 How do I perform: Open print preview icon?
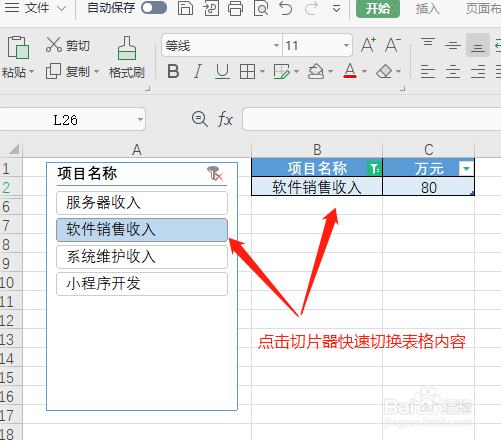coord(261,8)
